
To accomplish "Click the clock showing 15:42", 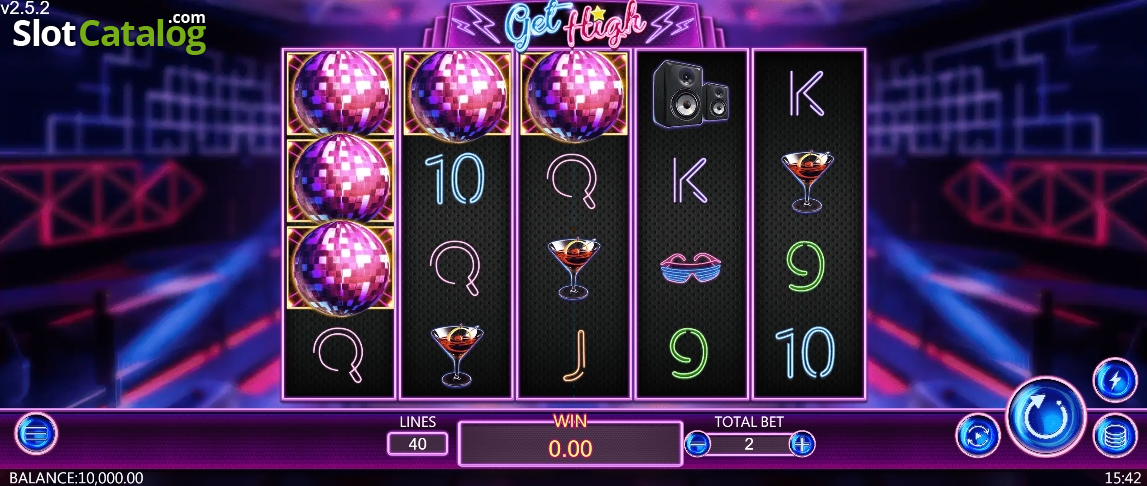I will [x=1122, y=478].
